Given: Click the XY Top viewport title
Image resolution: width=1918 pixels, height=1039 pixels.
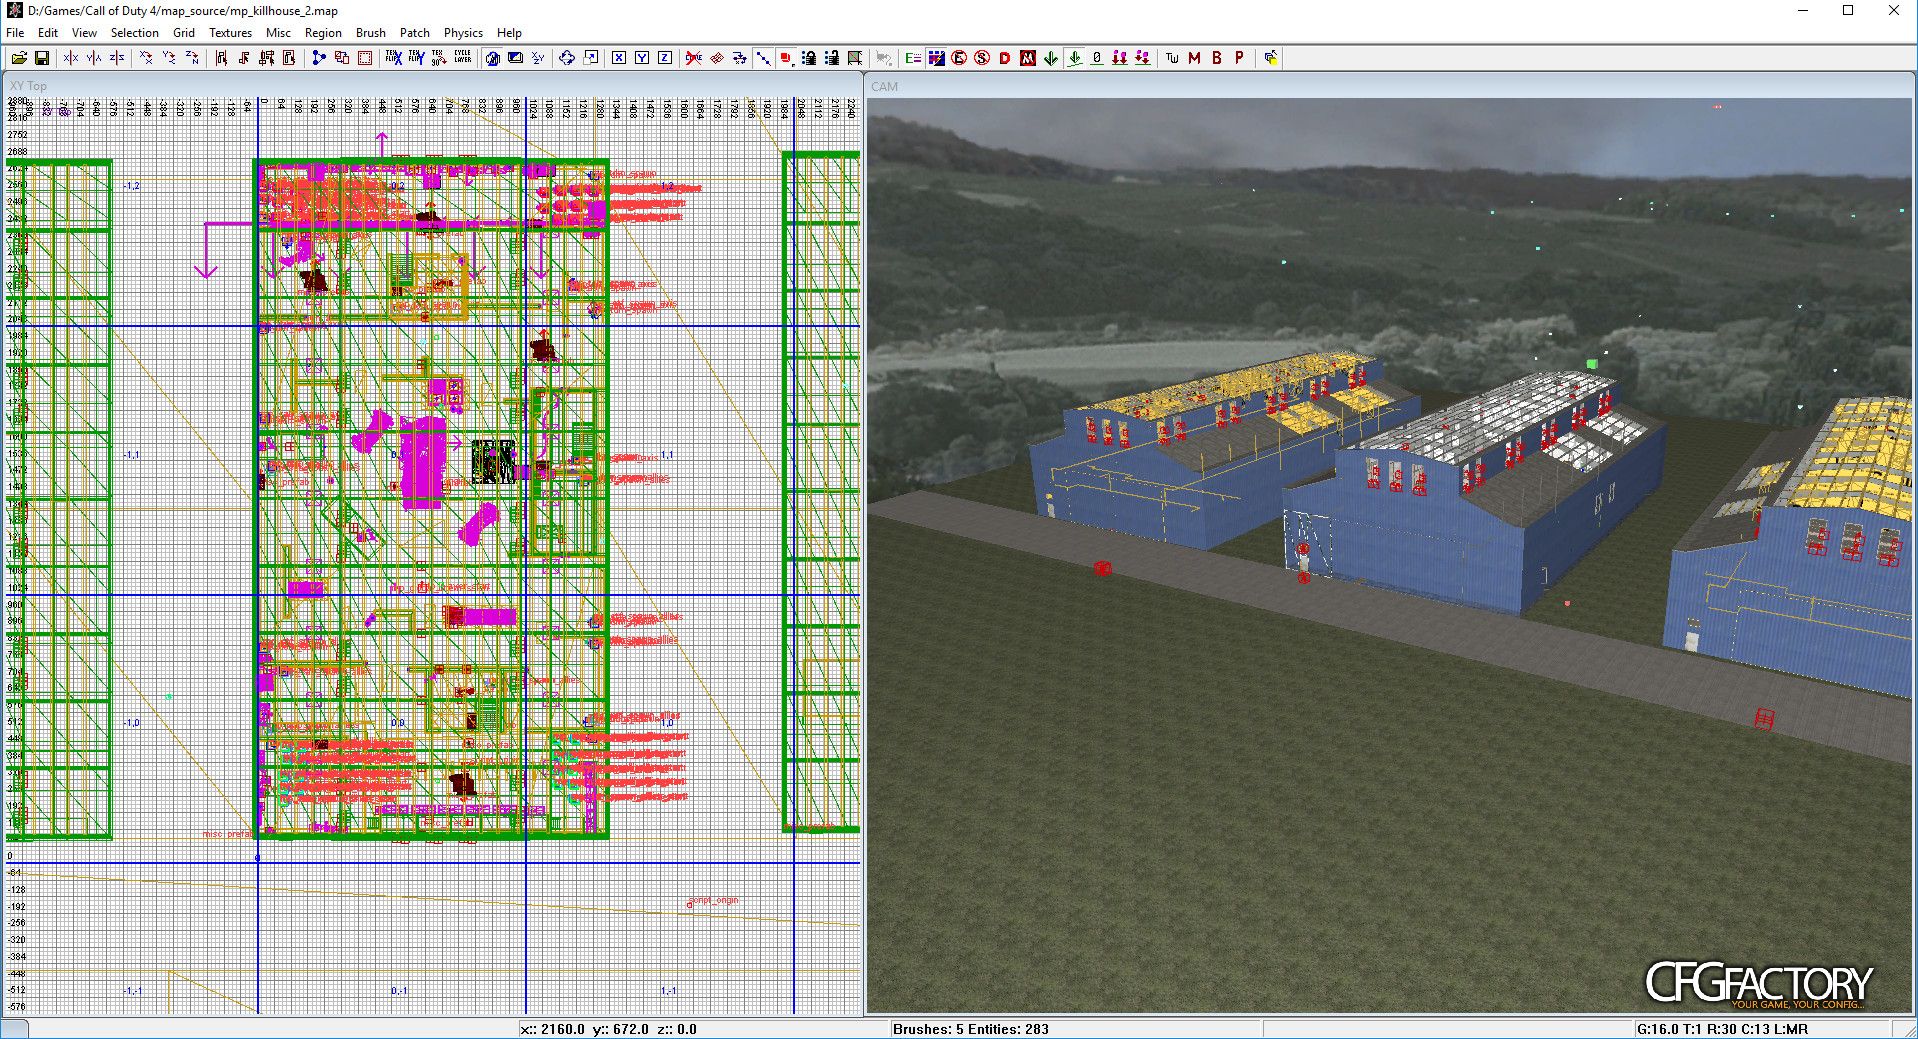Looking at the screenshot, I should point(29,86).
